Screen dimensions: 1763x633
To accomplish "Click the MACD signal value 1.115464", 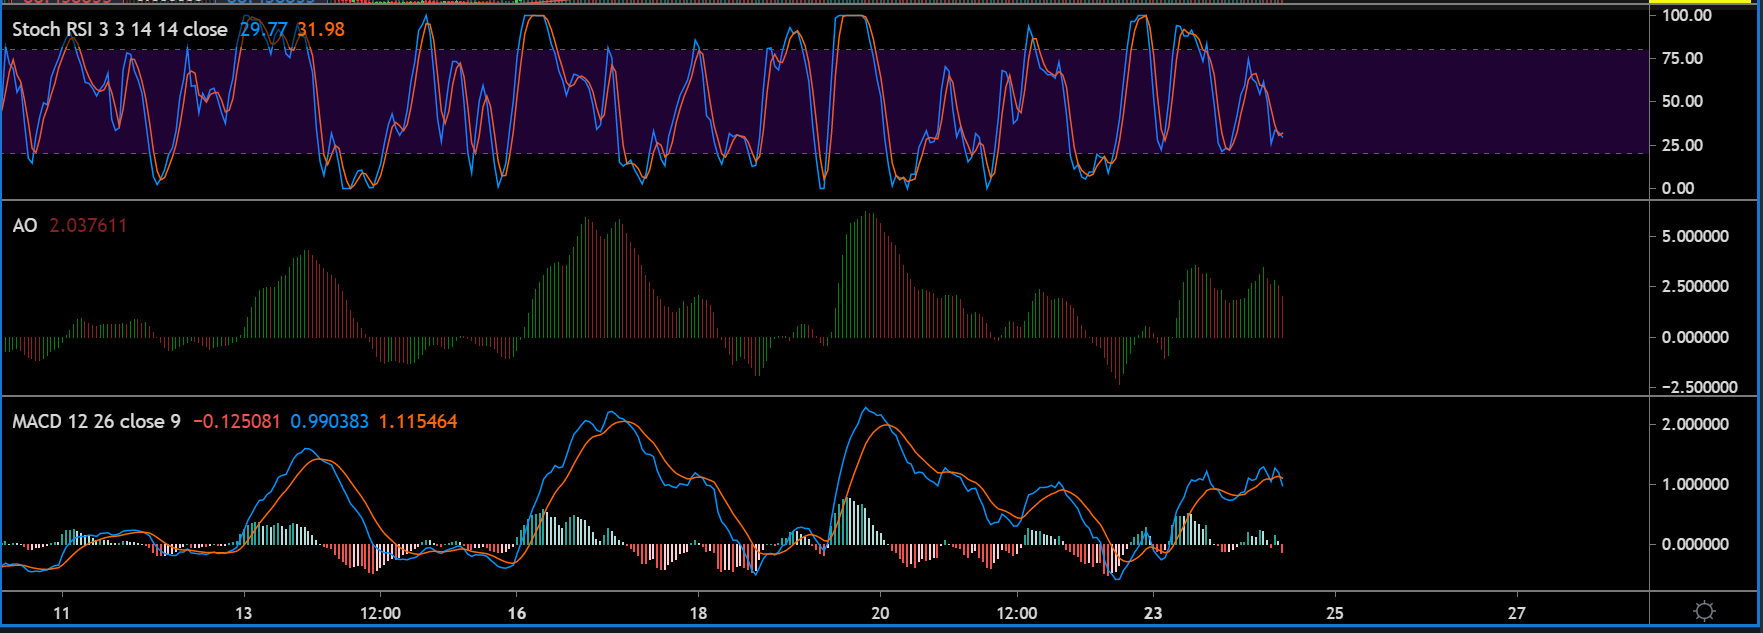I will click(x=418, y=422).
